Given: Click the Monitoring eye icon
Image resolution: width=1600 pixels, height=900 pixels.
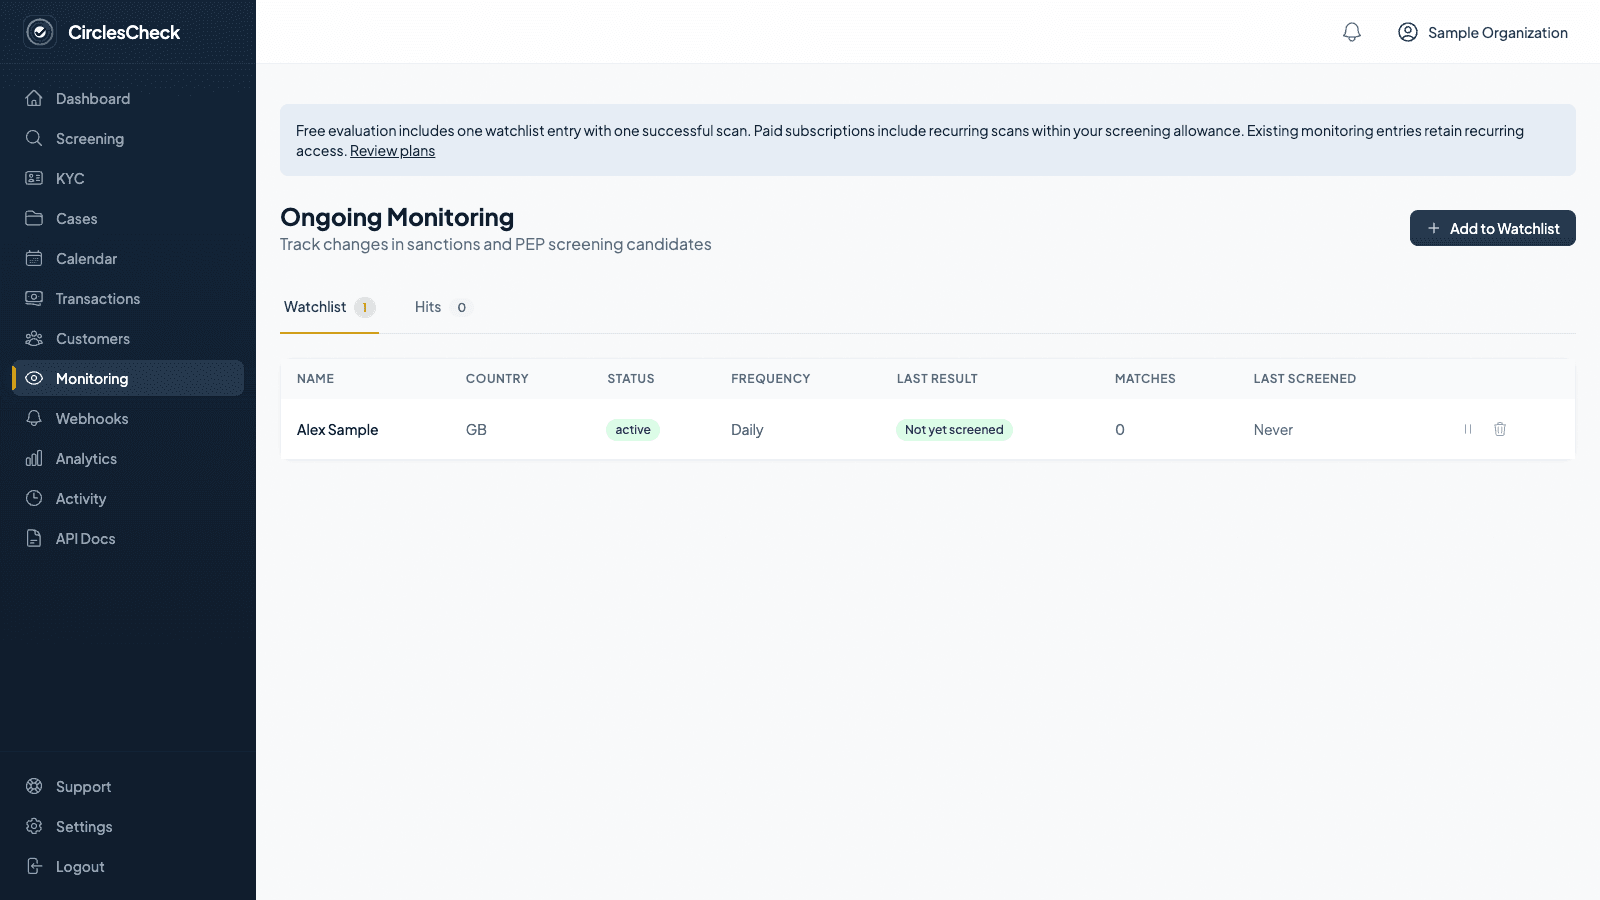Looking at the screenshot, I should [34, 378].
